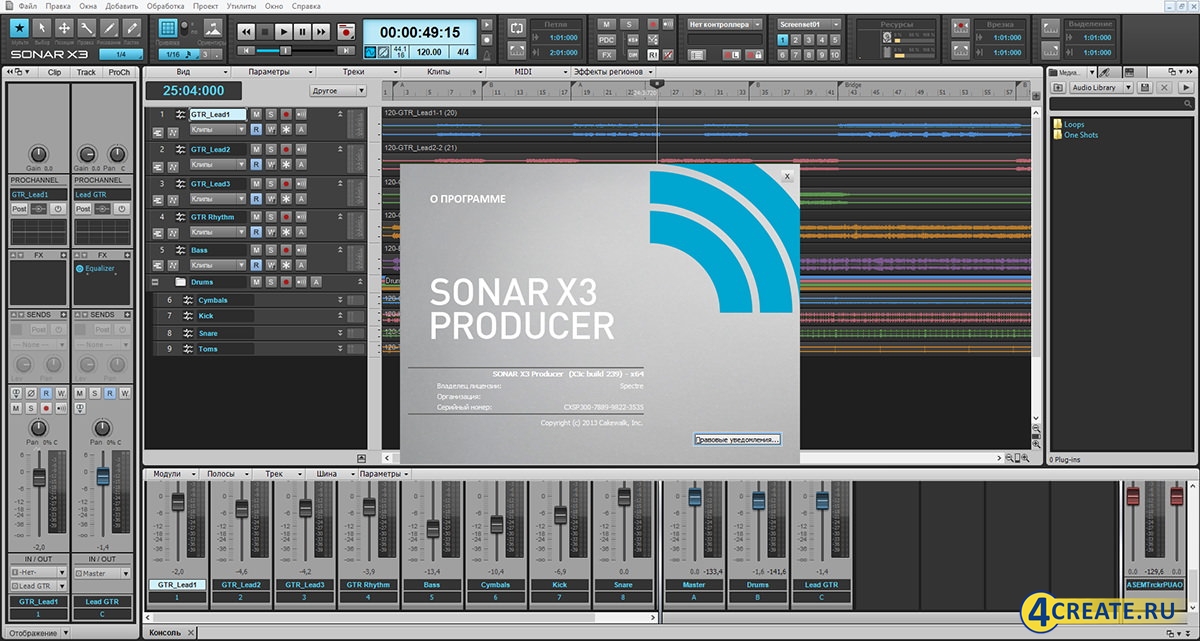Open the Нет контроллера dropdown
This screenshot has width=1200, height=641.
[x=725, y=23]
